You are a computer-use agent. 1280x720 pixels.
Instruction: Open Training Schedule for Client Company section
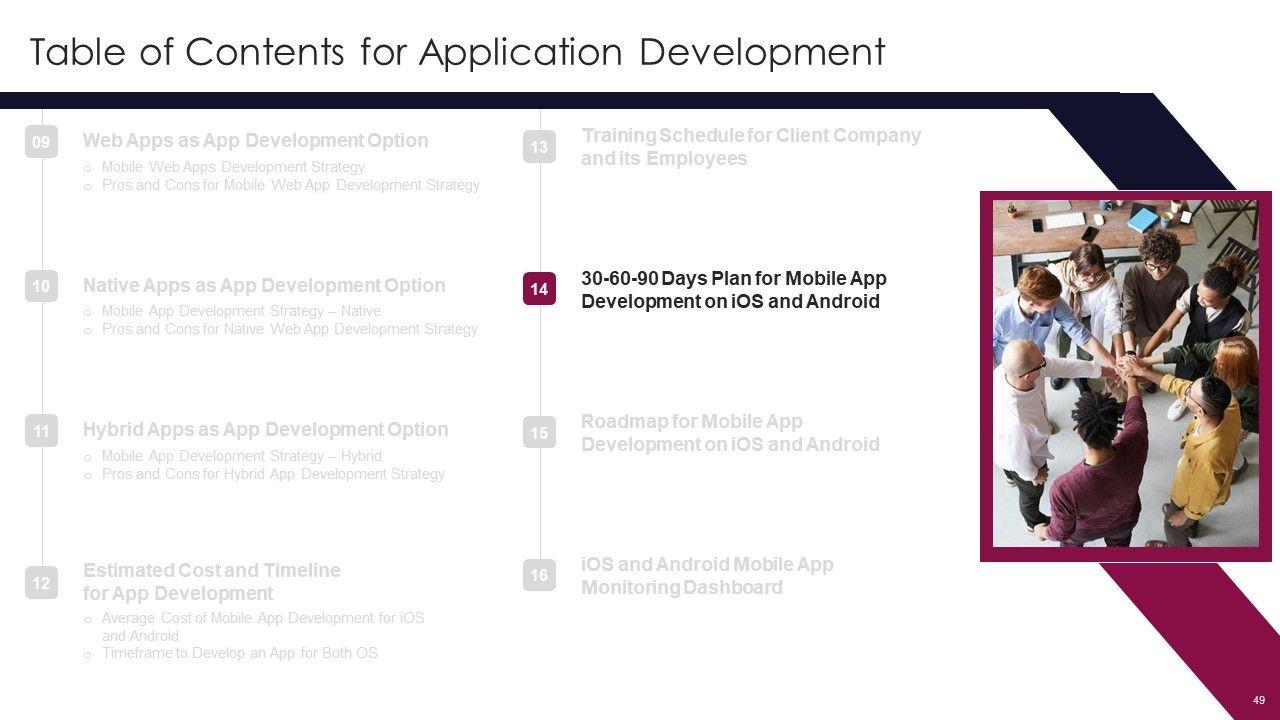click(x=750, y=147)
